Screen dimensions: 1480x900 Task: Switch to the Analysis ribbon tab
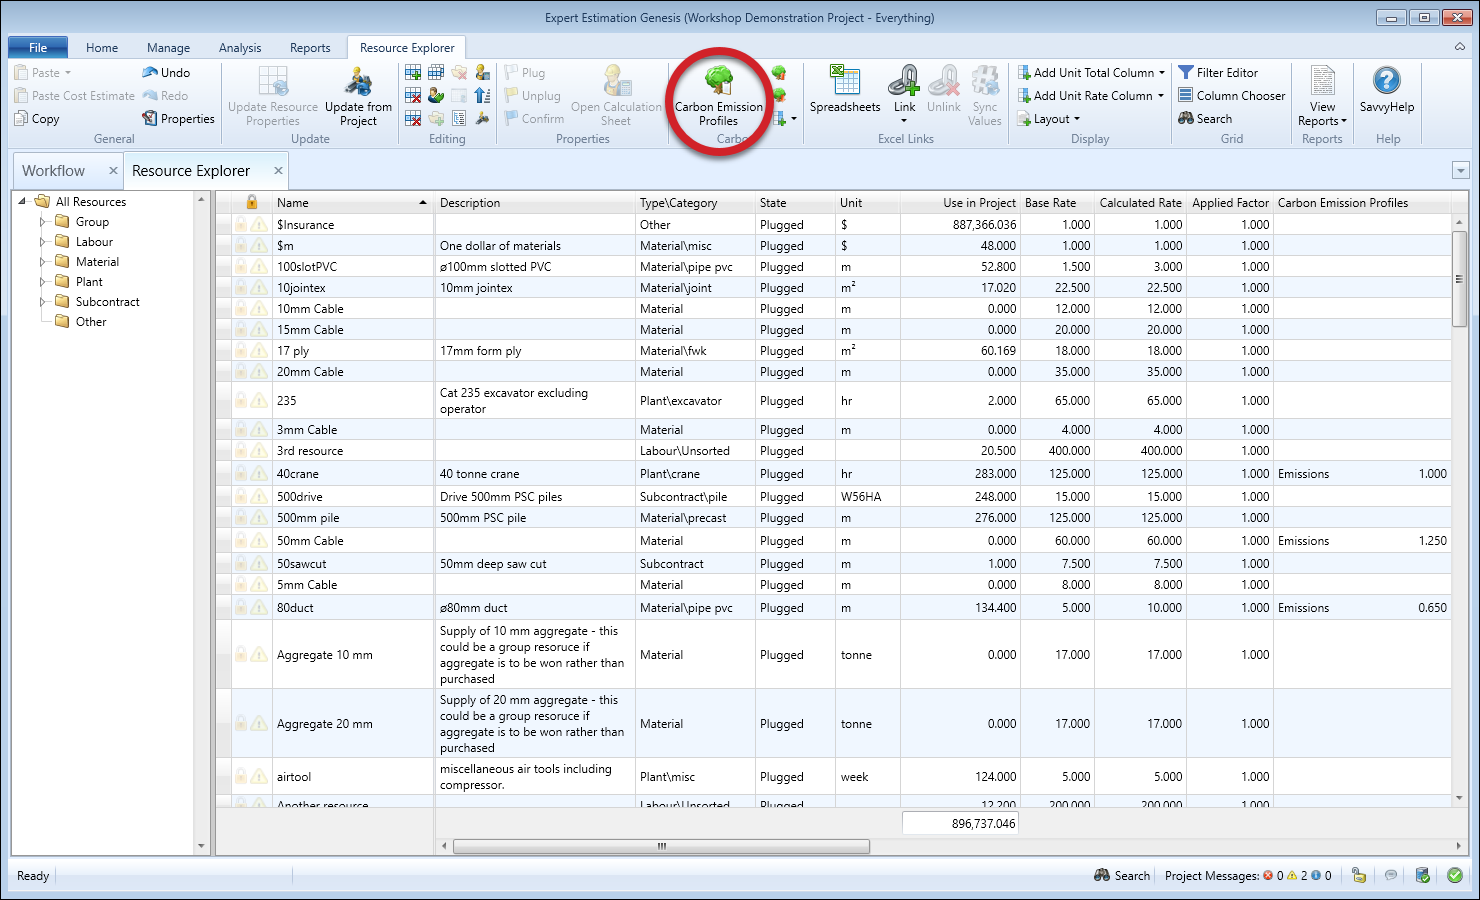pyautogui.click(x=240, y=48)
